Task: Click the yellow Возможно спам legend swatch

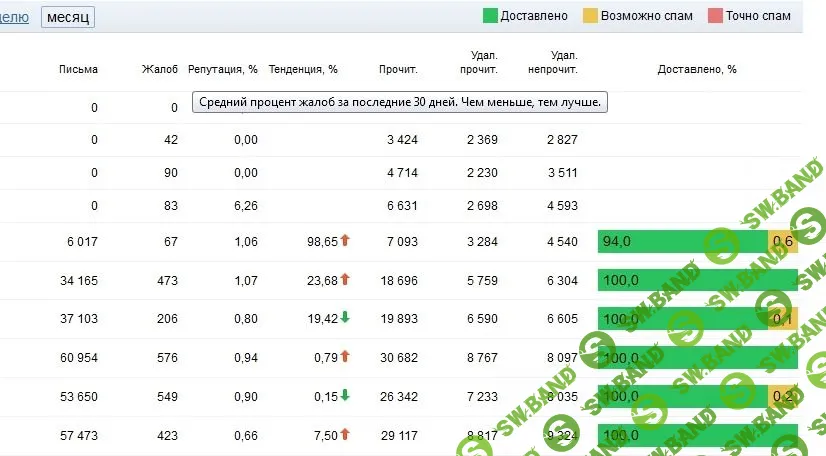Action: click(x=590, y=16)
